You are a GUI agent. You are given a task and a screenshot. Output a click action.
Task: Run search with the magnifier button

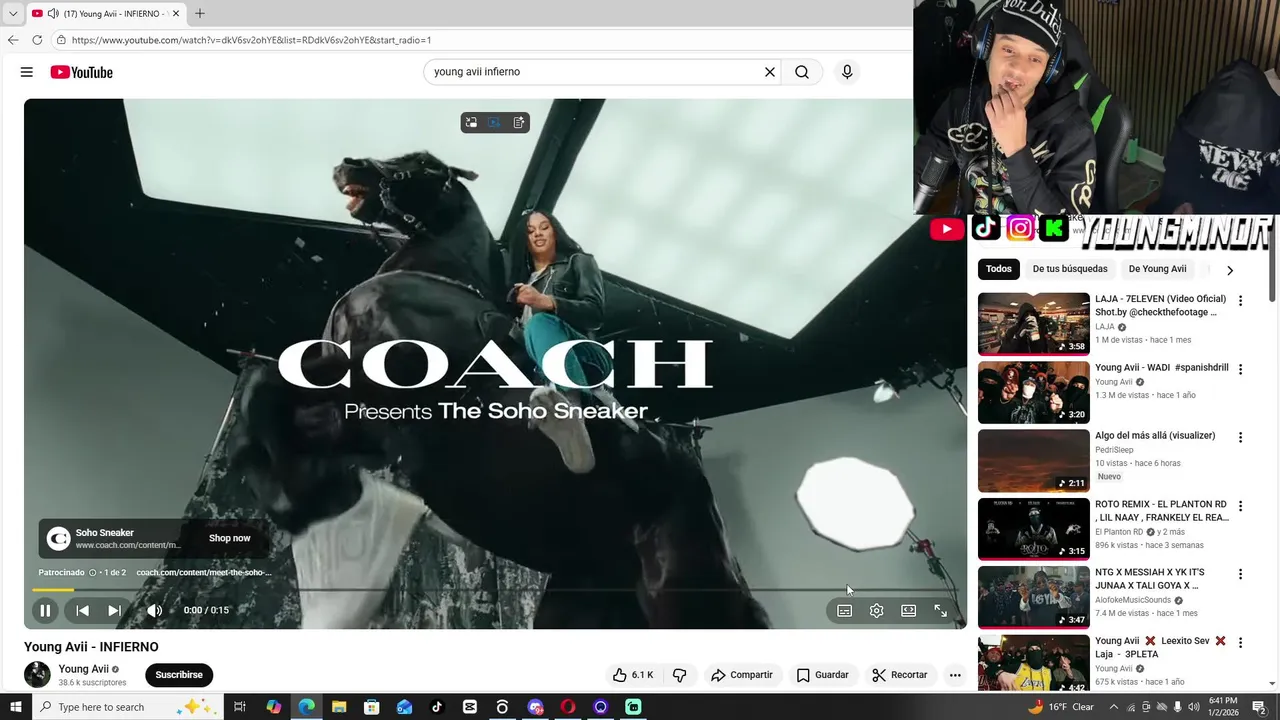point(802,72)
